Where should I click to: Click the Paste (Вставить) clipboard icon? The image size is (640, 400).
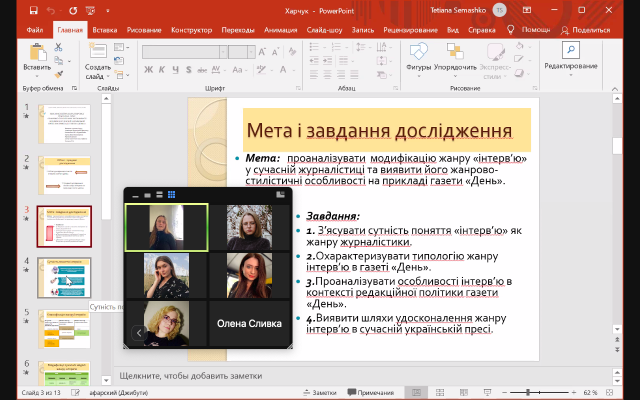37,51
